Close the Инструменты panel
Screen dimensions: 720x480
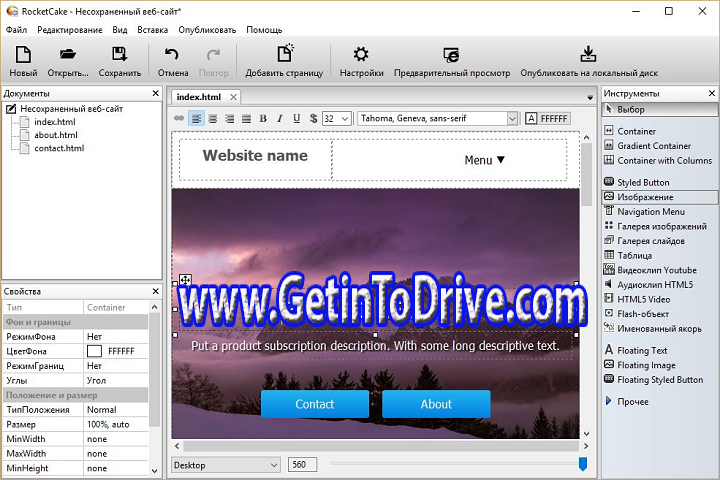712,93
